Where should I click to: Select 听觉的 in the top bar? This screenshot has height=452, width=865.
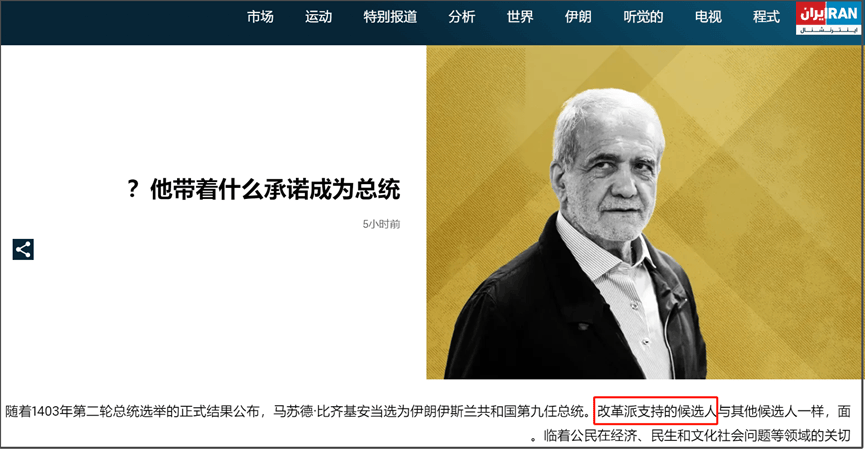click(x=643, y=17)
